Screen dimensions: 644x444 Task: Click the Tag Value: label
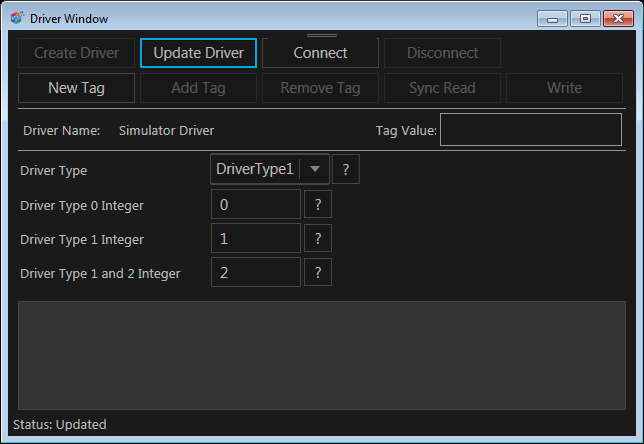(406, 131)
